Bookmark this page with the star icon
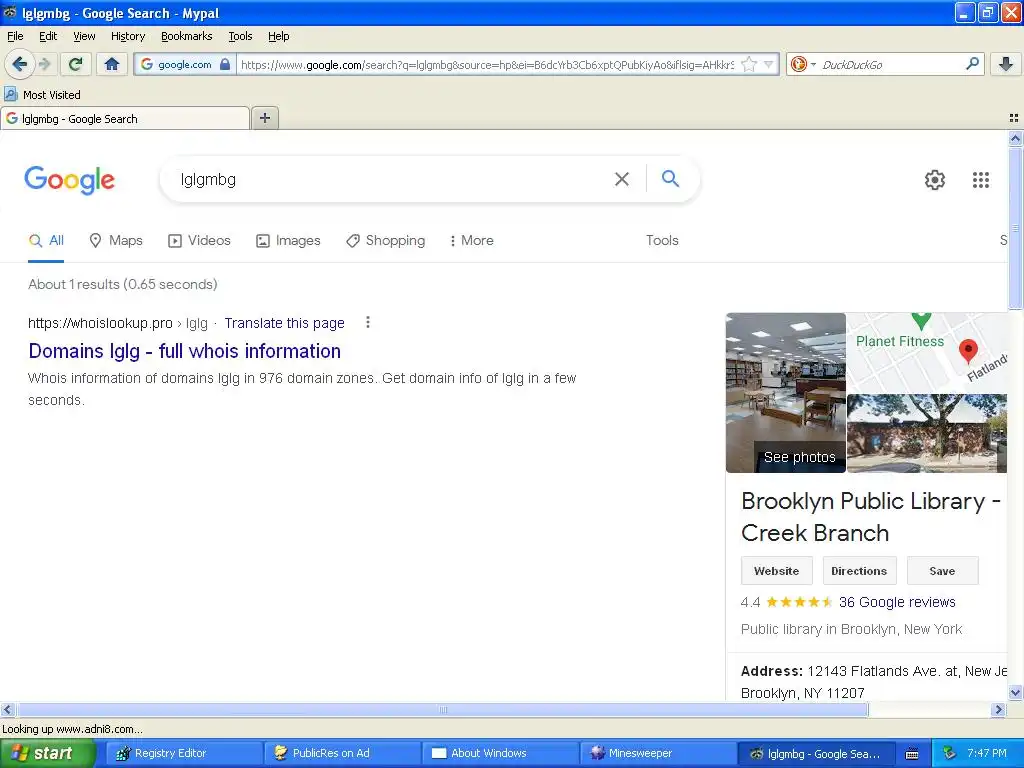The height and width of the screenshot is (768, 1024). 749,64
